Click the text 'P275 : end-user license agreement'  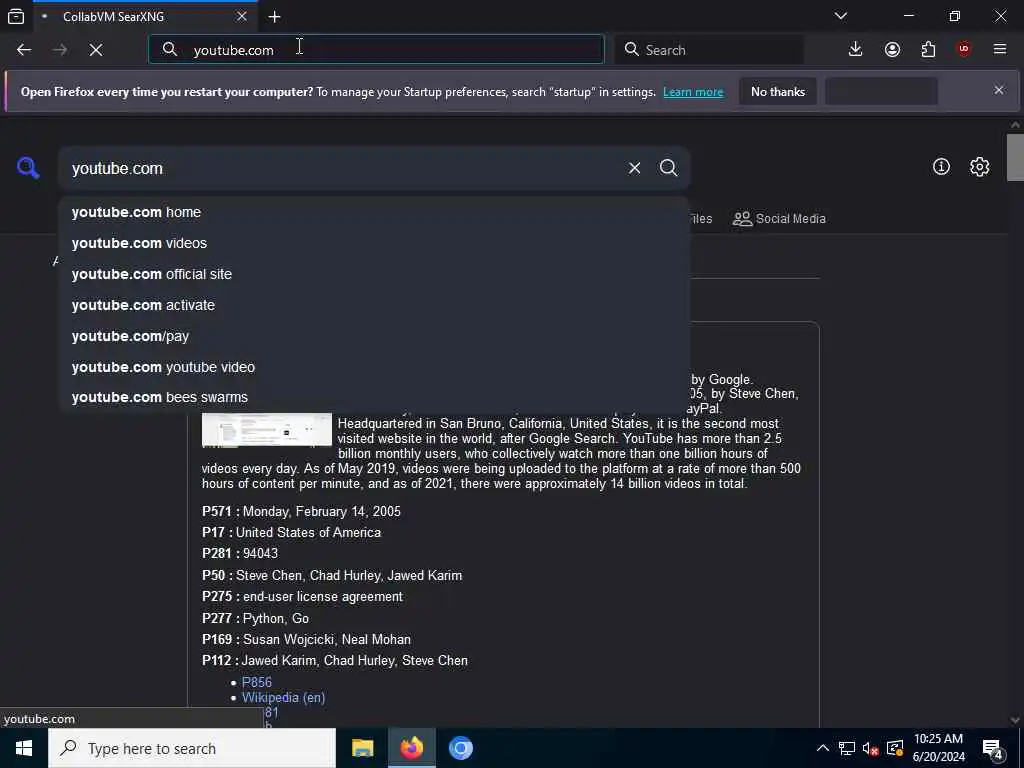pyautogui.click(x=302, y=596)
